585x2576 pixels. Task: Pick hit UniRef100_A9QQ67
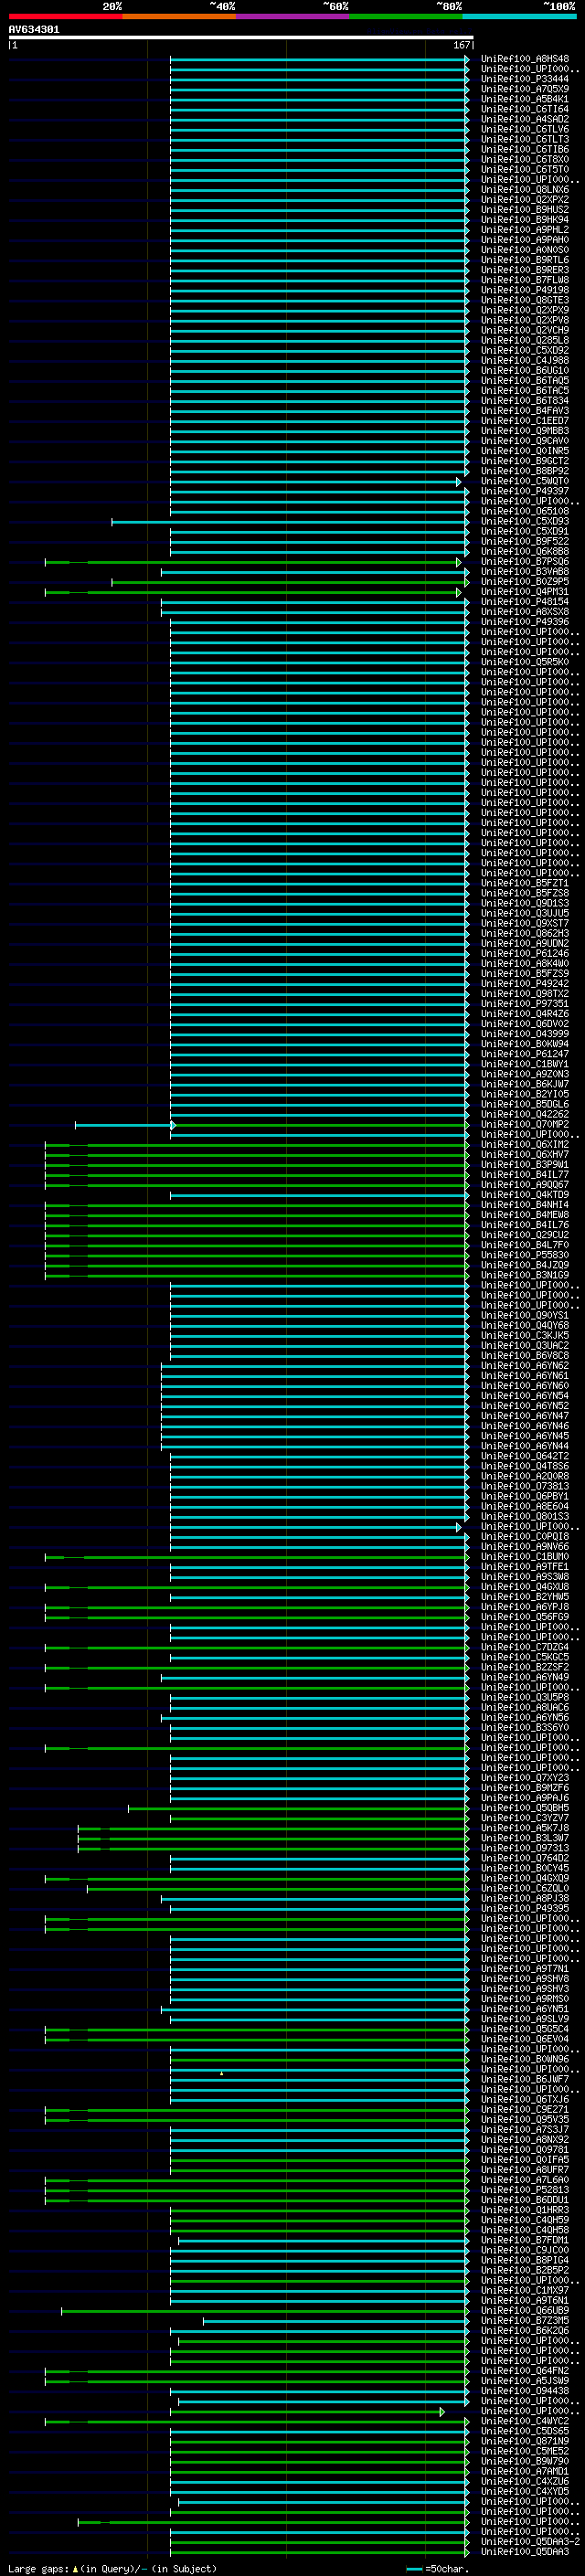tap(524, 1185)
